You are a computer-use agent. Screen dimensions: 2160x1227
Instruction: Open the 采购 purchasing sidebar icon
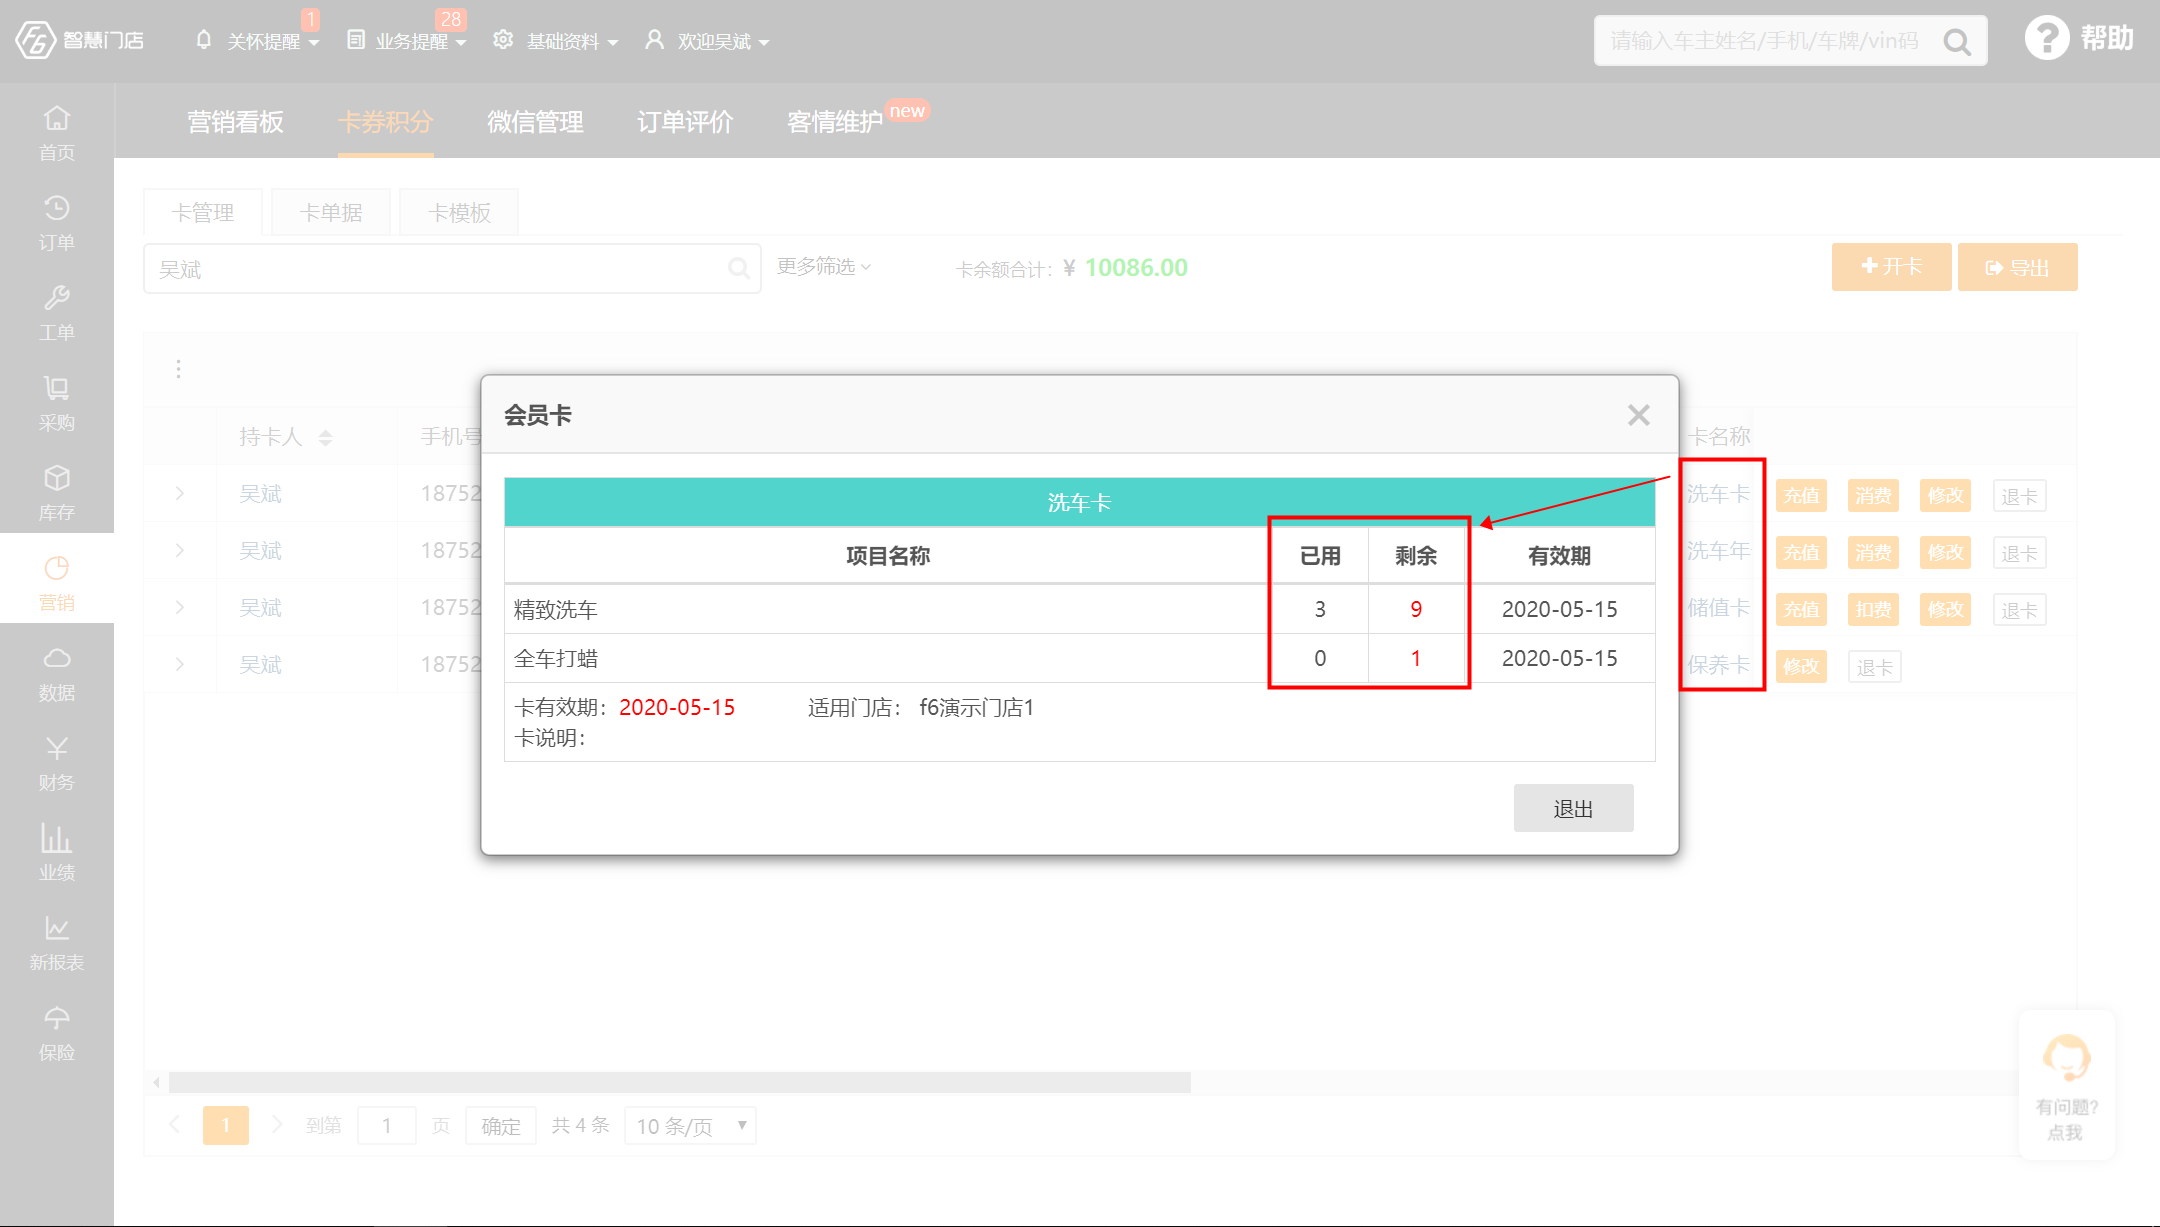coord(57,402)
